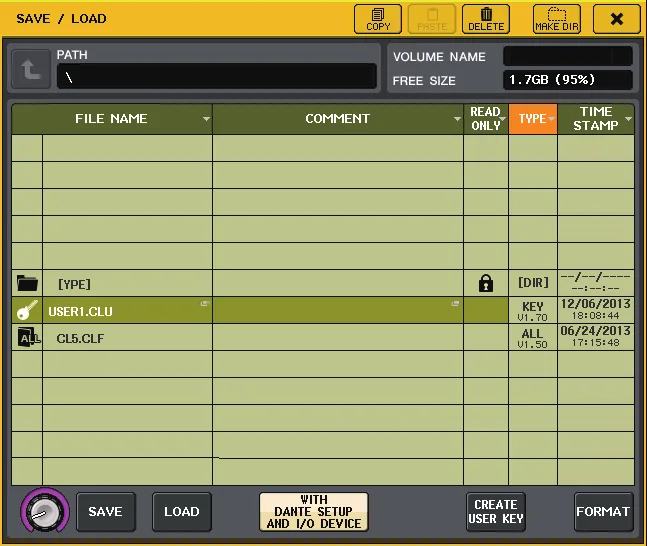The width and height of the screenshot is (647, 546).
Task: Click the FREE SIZE value 1.7GB (95%)
Action: [x=568, y=80]
